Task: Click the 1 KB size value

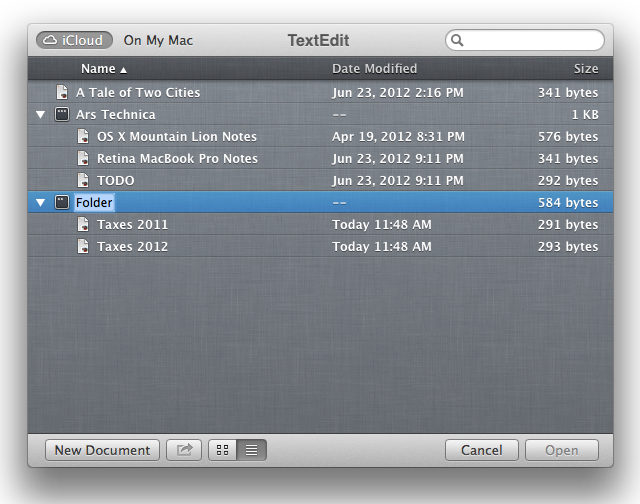Action: [x=585, y=115]
